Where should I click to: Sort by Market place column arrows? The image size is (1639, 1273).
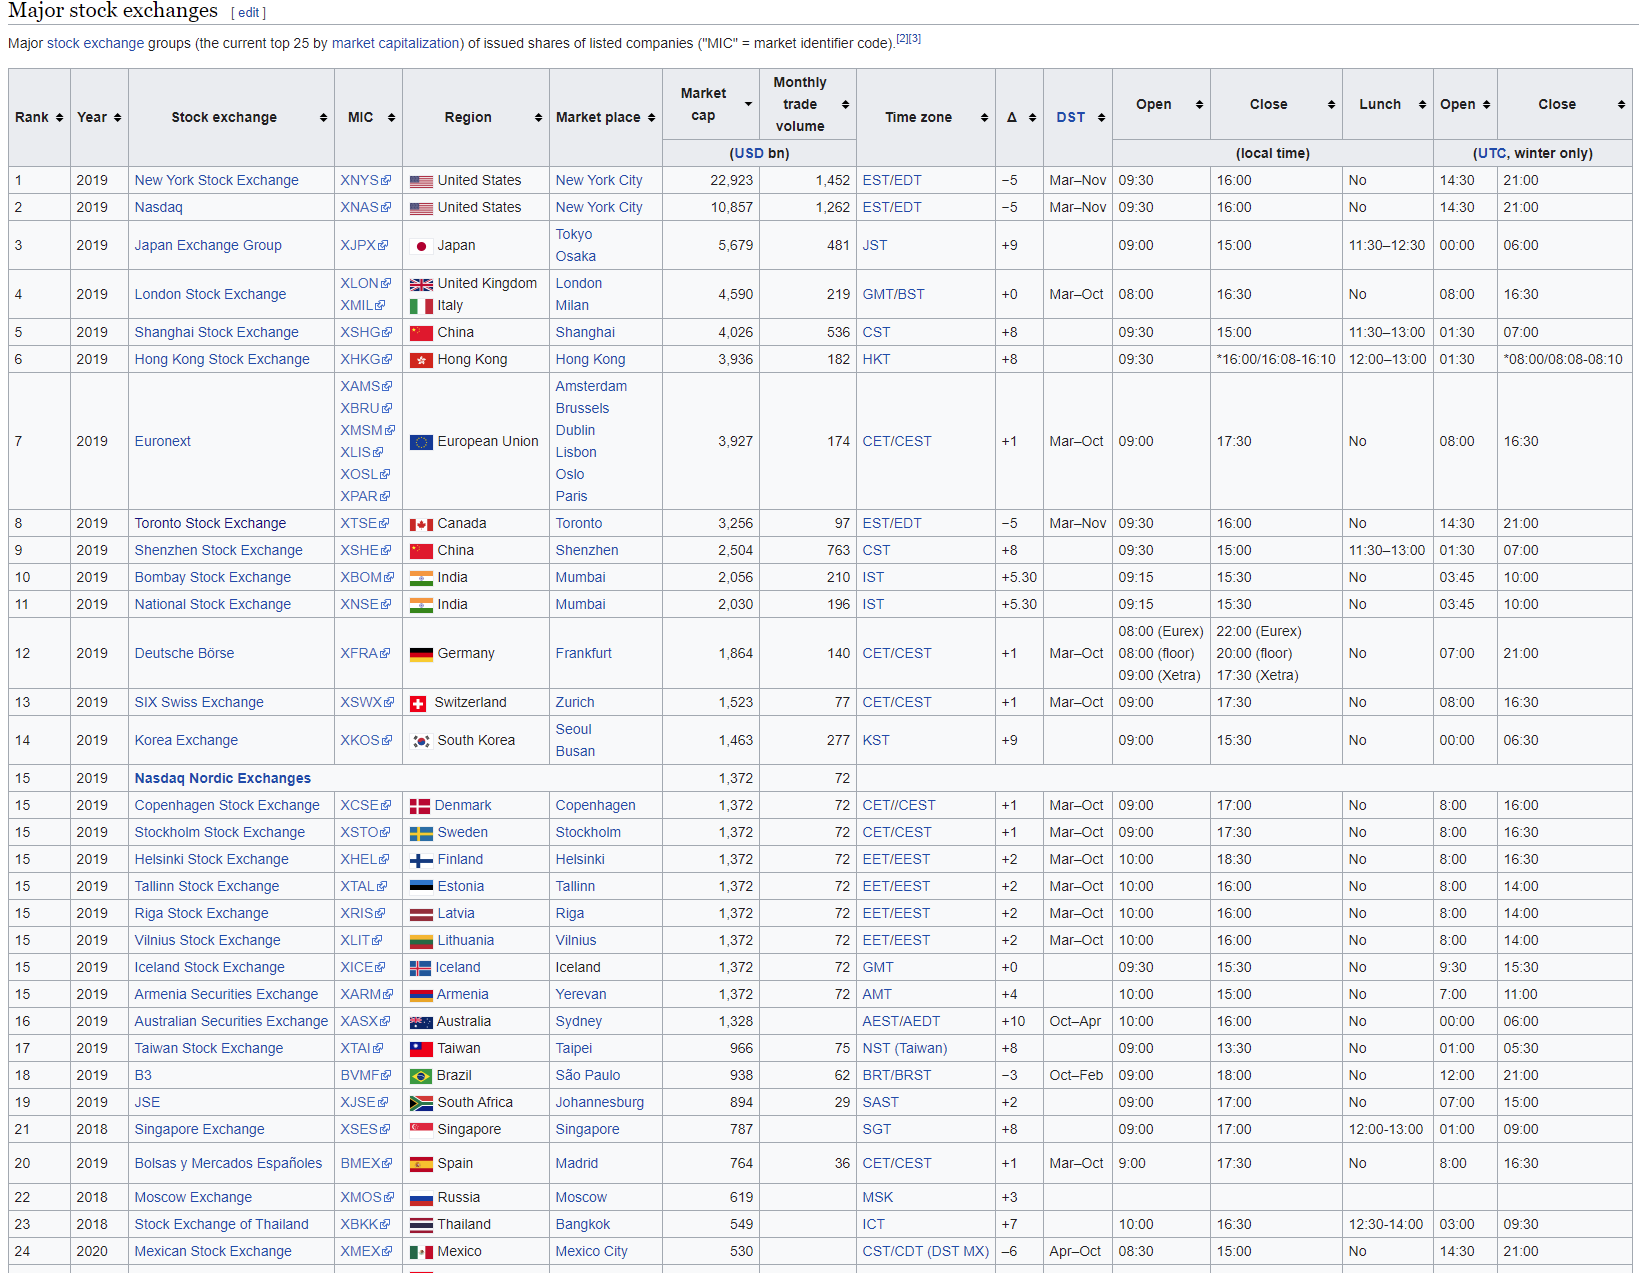coord(651,117)
